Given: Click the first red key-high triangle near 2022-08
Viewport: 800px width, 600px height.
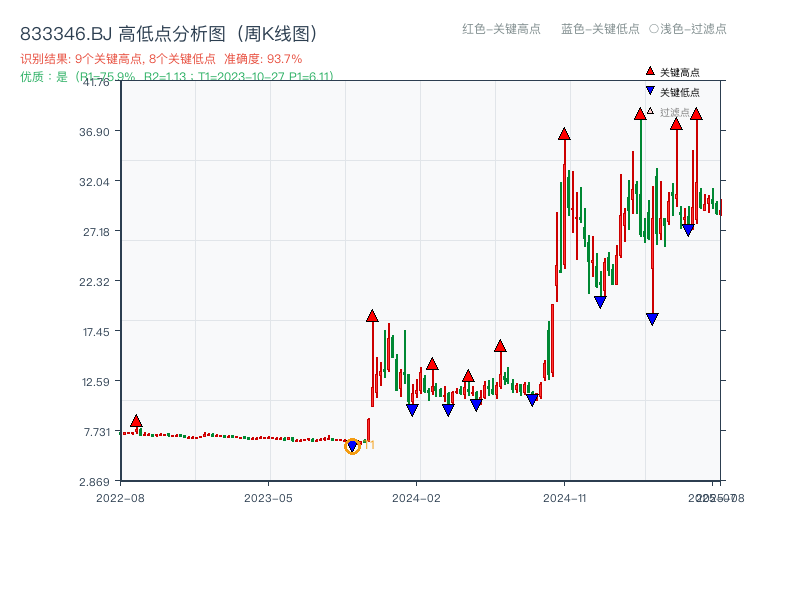Looking at the screenshot, I should 135,422.
